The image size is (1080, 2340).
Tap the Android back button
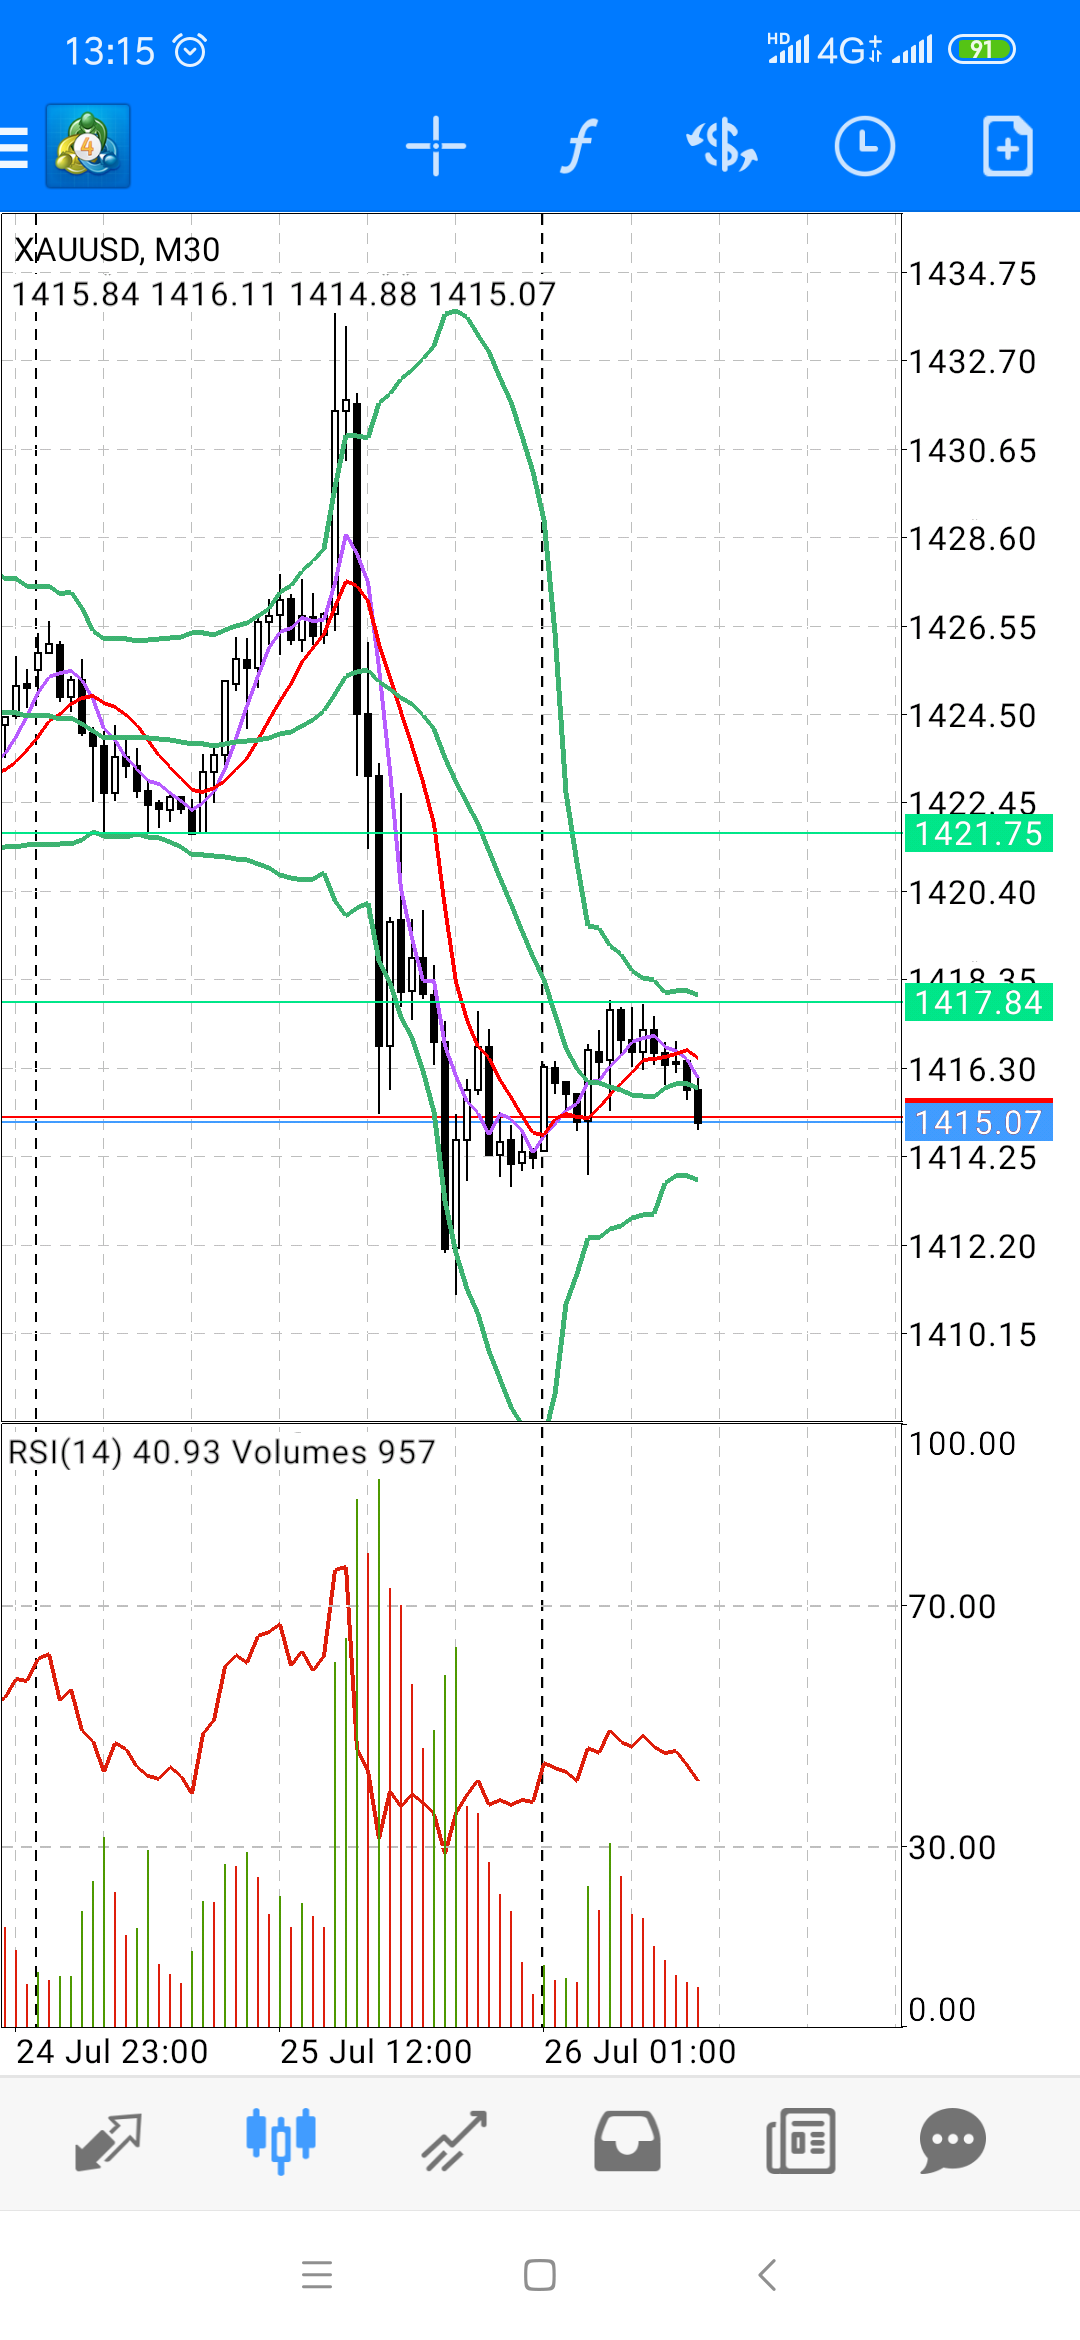(x=768, y=2275)
